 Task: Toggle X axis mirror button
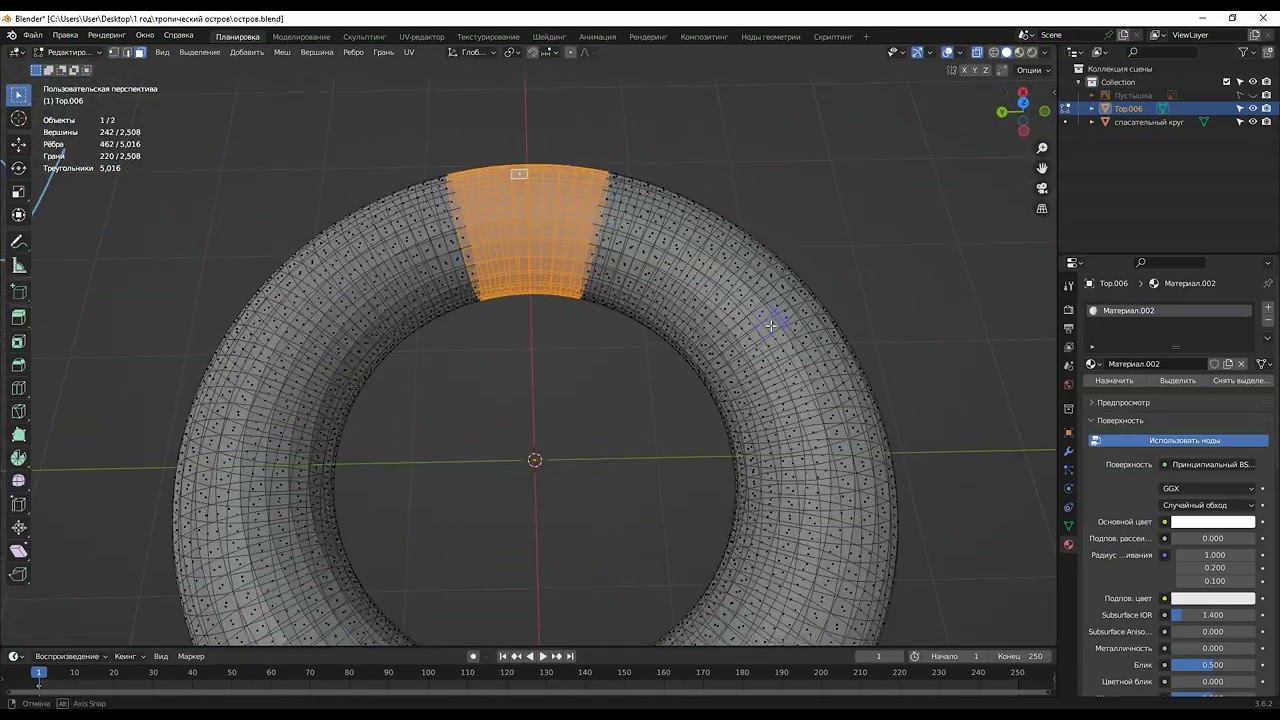(x=965, y=70)
